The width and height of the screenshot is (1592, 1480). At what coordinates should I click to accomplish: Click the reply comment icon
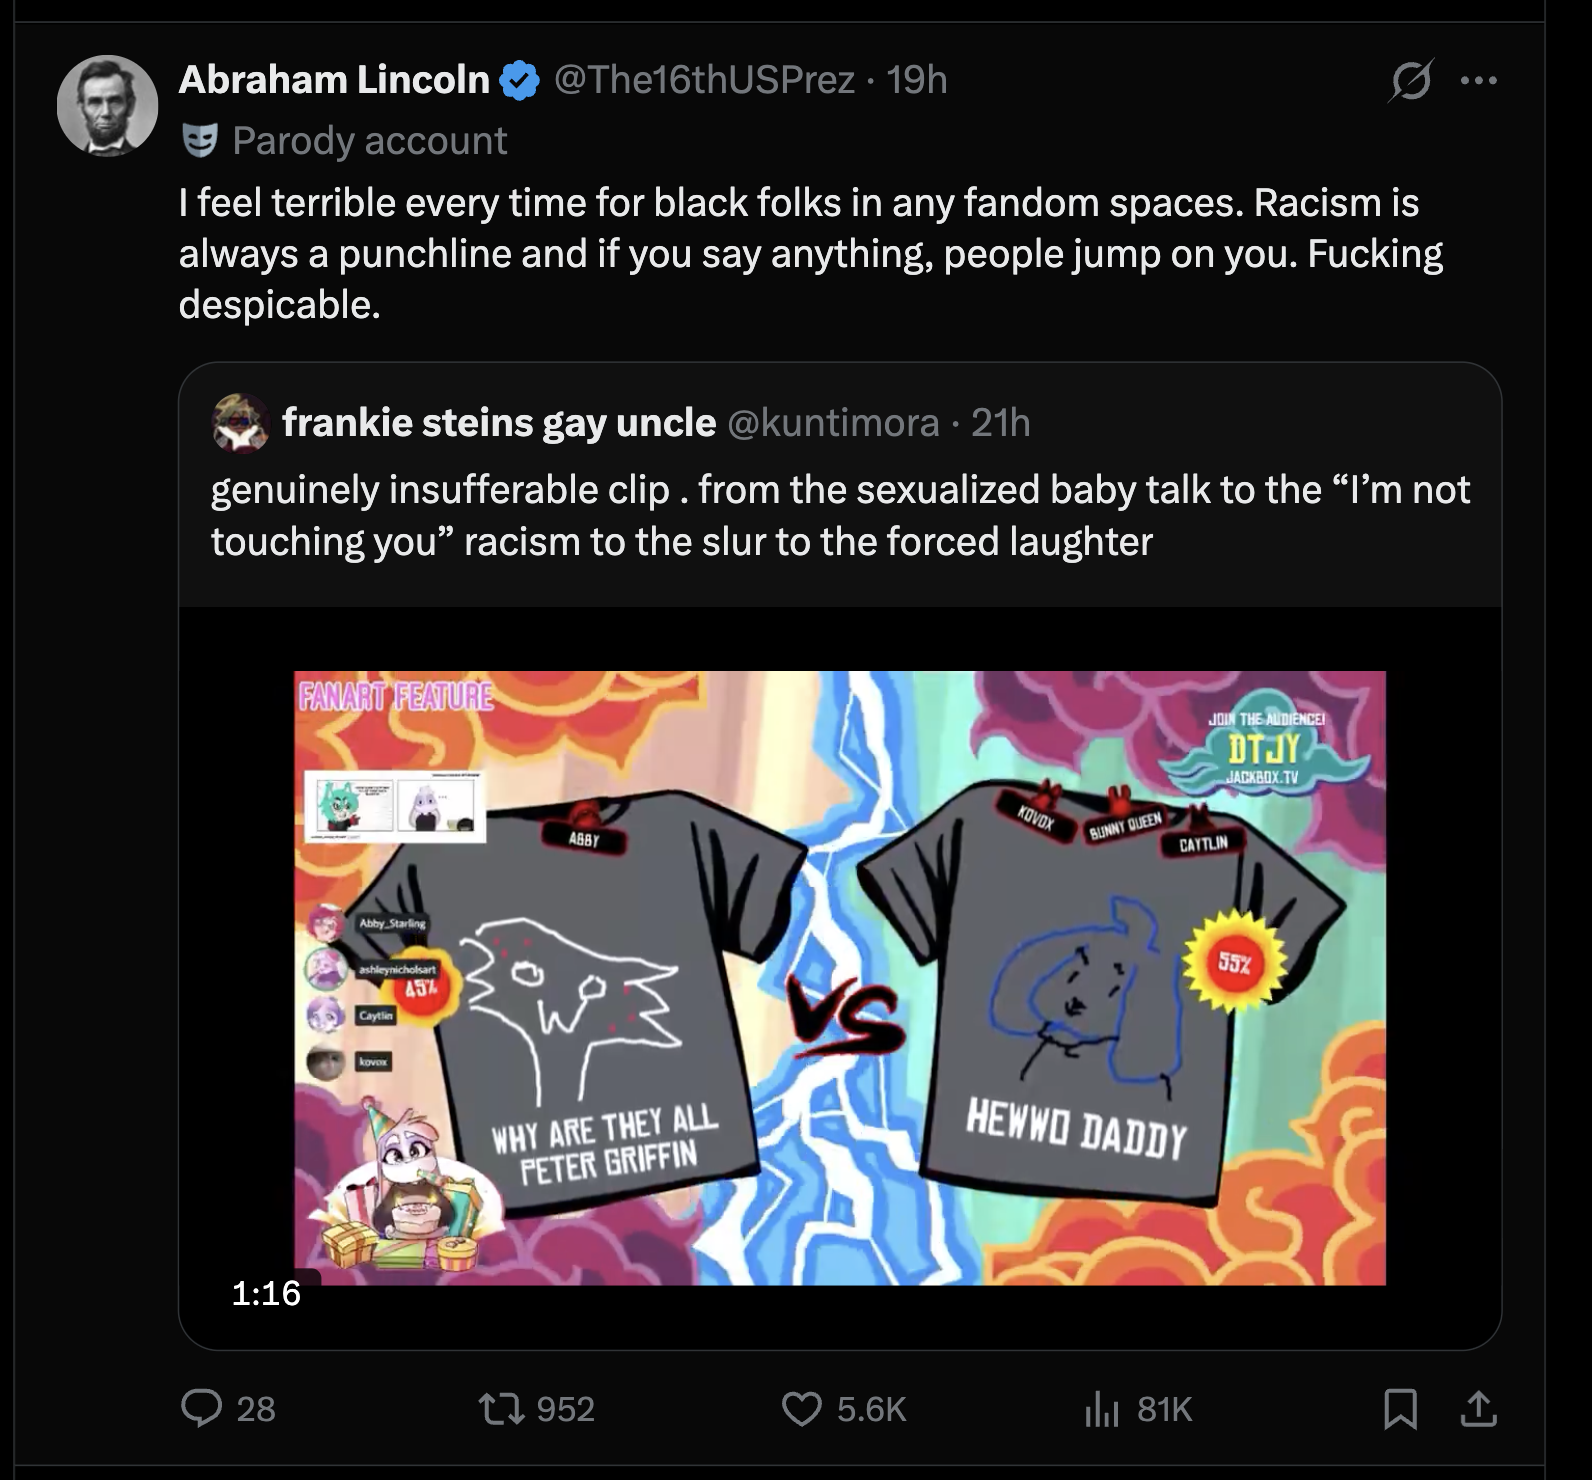click(x=201, y=1408)
